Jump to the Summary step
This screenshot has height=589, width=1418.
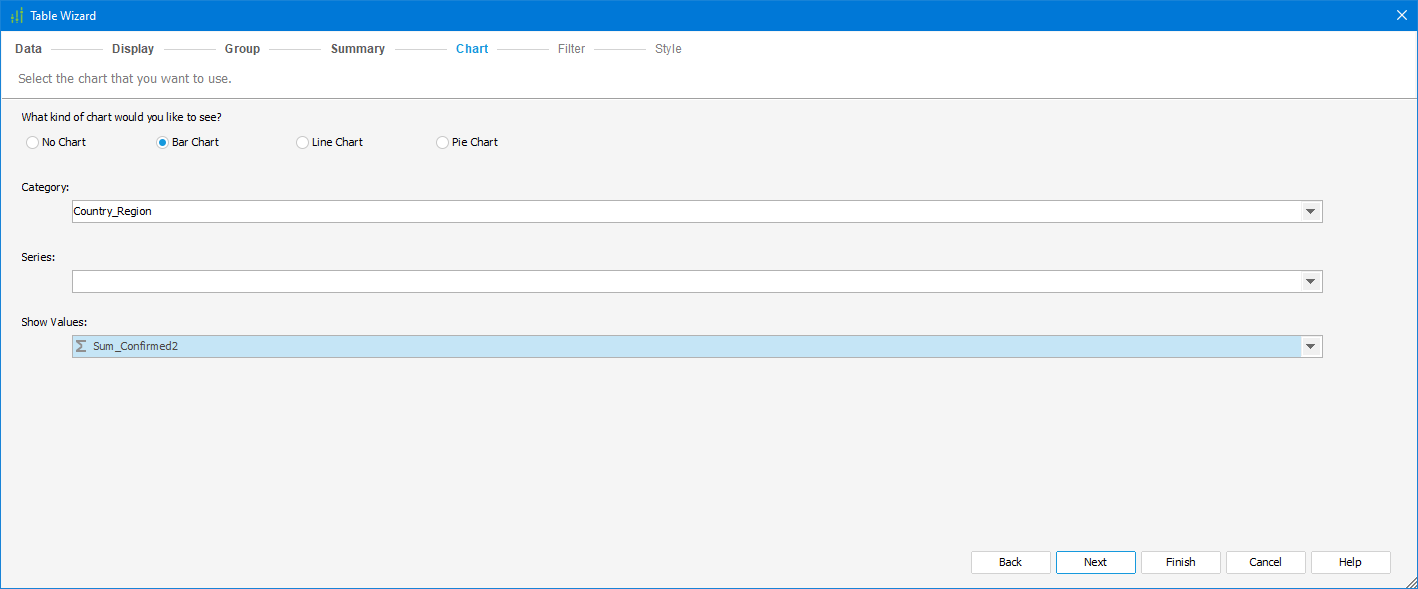click(x=358, y=49)
